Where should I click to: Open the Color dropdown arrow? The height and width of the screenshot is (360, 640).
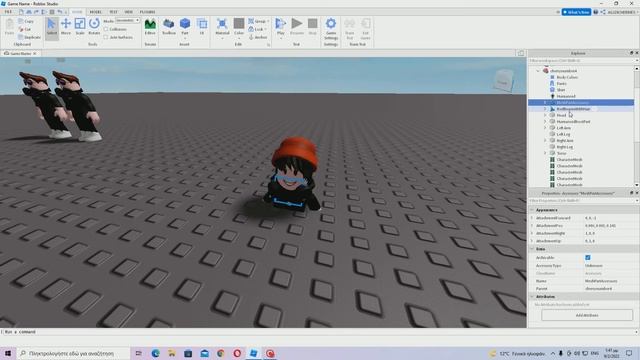tap(239, 38)
